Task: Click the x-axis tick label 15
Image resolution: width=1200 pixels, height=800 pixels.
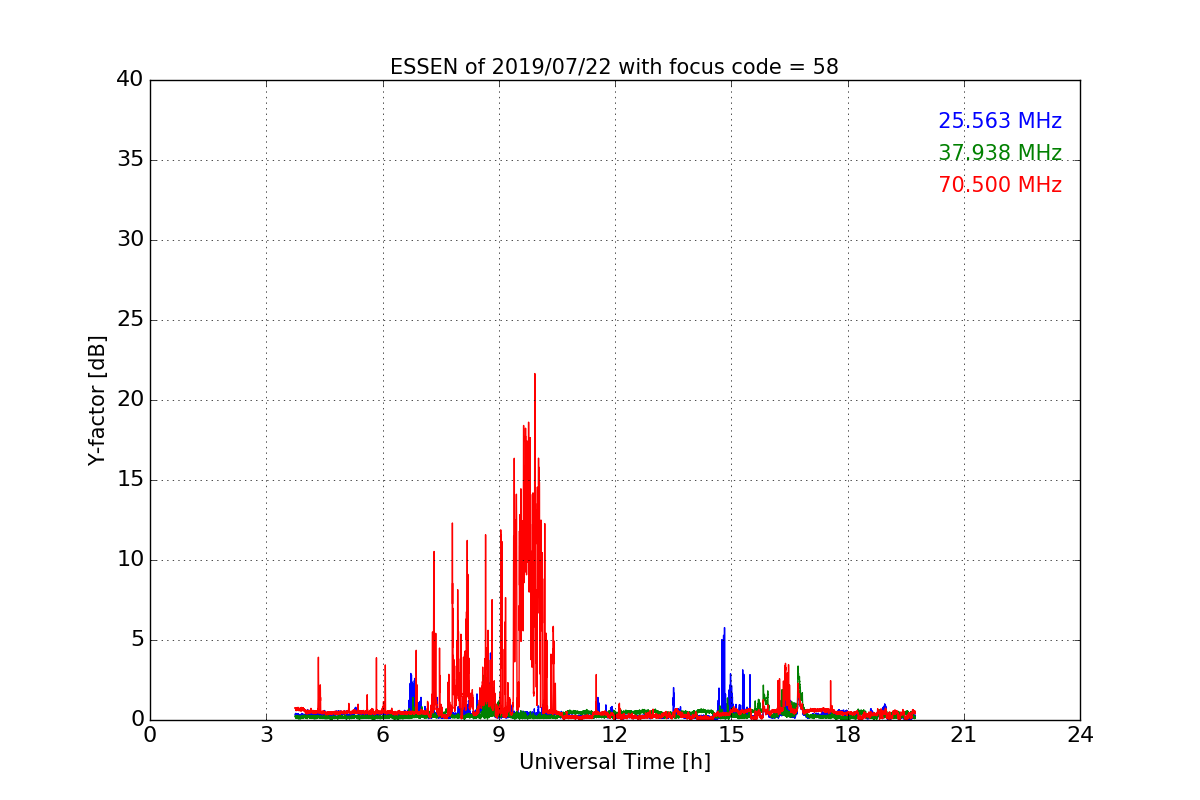Action: point(731,734)
